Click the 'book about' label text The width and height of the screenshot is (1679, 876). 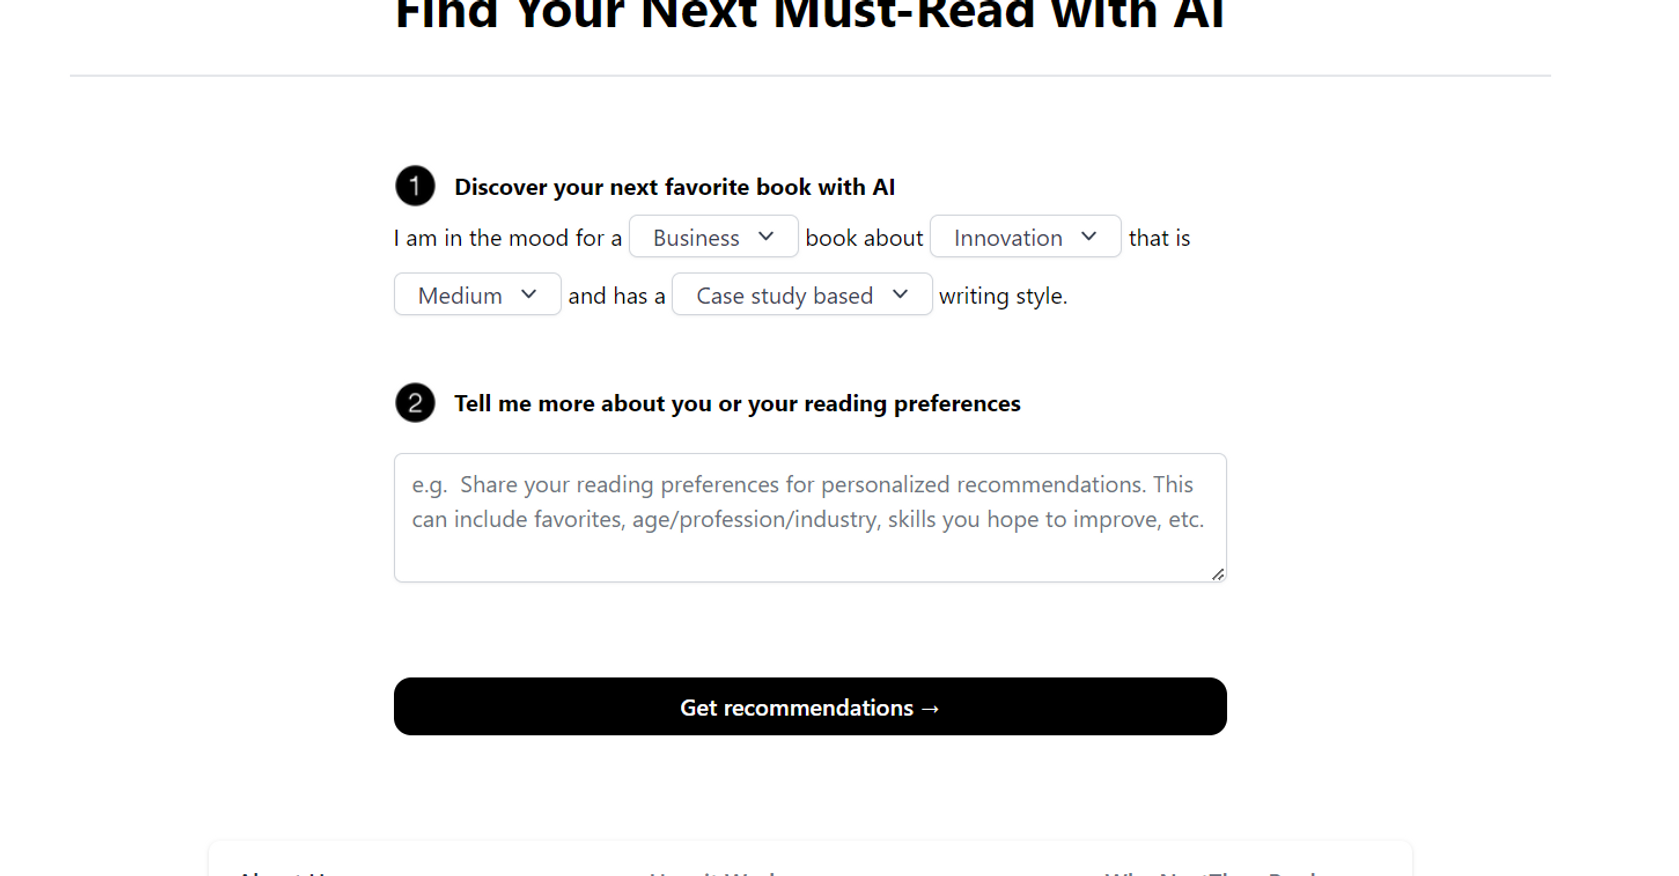pos(864,238)
